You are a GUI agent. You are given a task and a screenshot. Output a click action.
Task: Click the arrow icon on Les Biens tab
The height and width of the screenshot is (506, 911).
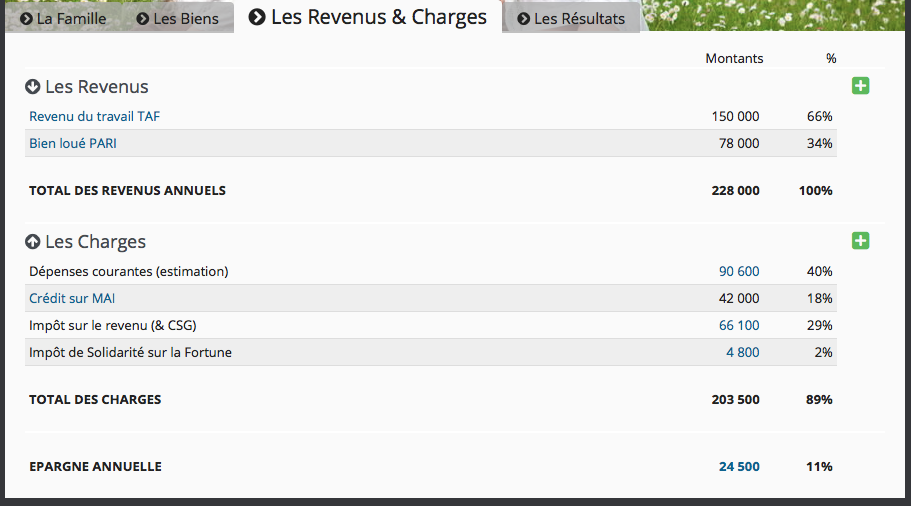pos(143,19)
